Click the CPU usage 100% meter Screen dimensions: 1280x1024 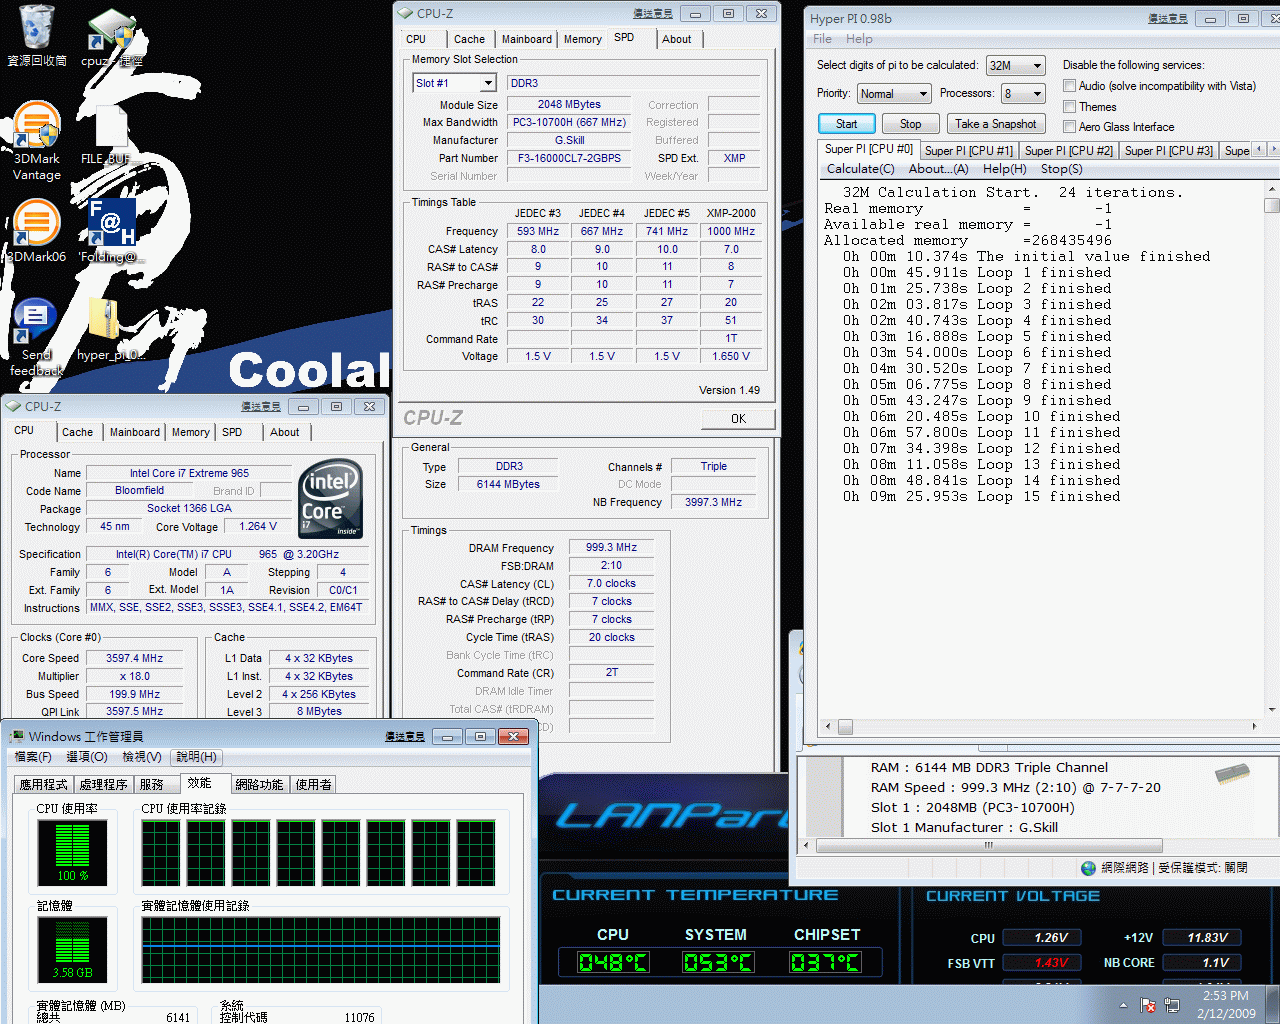point(72,853)
